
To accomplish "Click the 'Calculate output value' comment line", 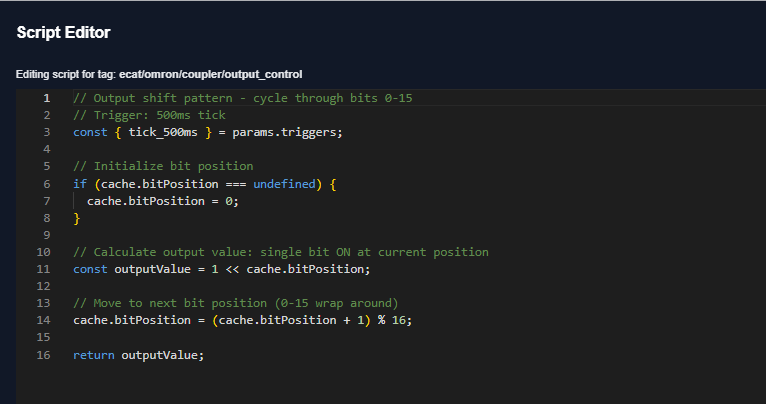I will tap(280, 252).
